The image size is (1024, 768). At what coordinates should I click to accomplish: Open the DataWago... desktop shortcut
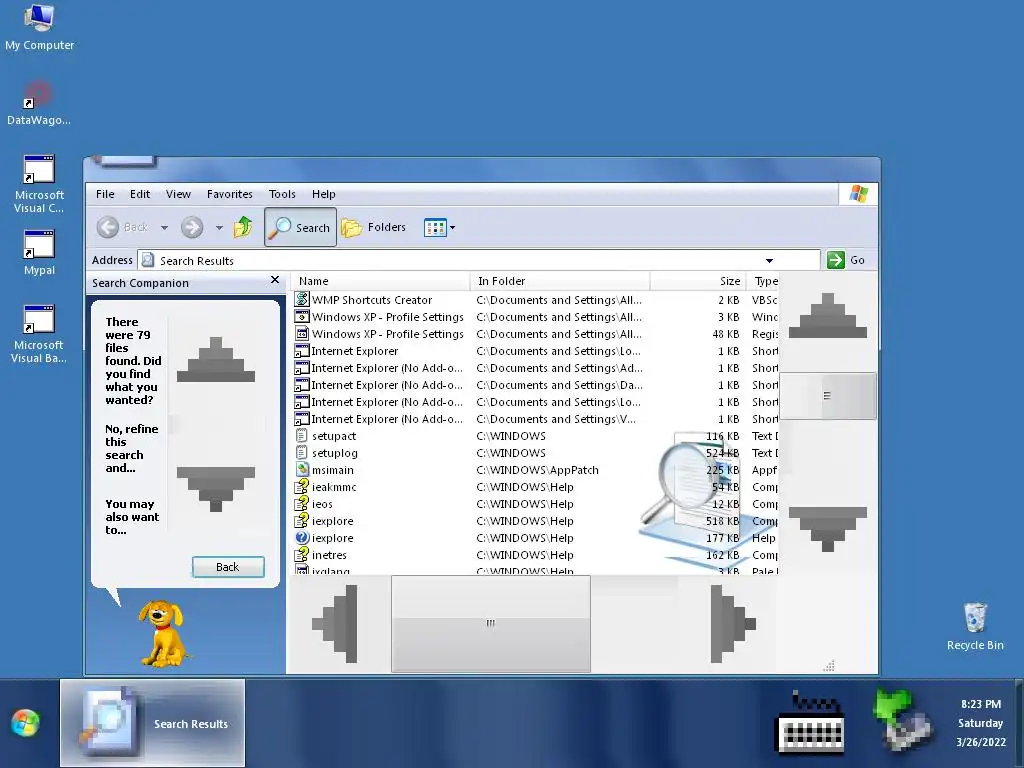click(39, 103)
